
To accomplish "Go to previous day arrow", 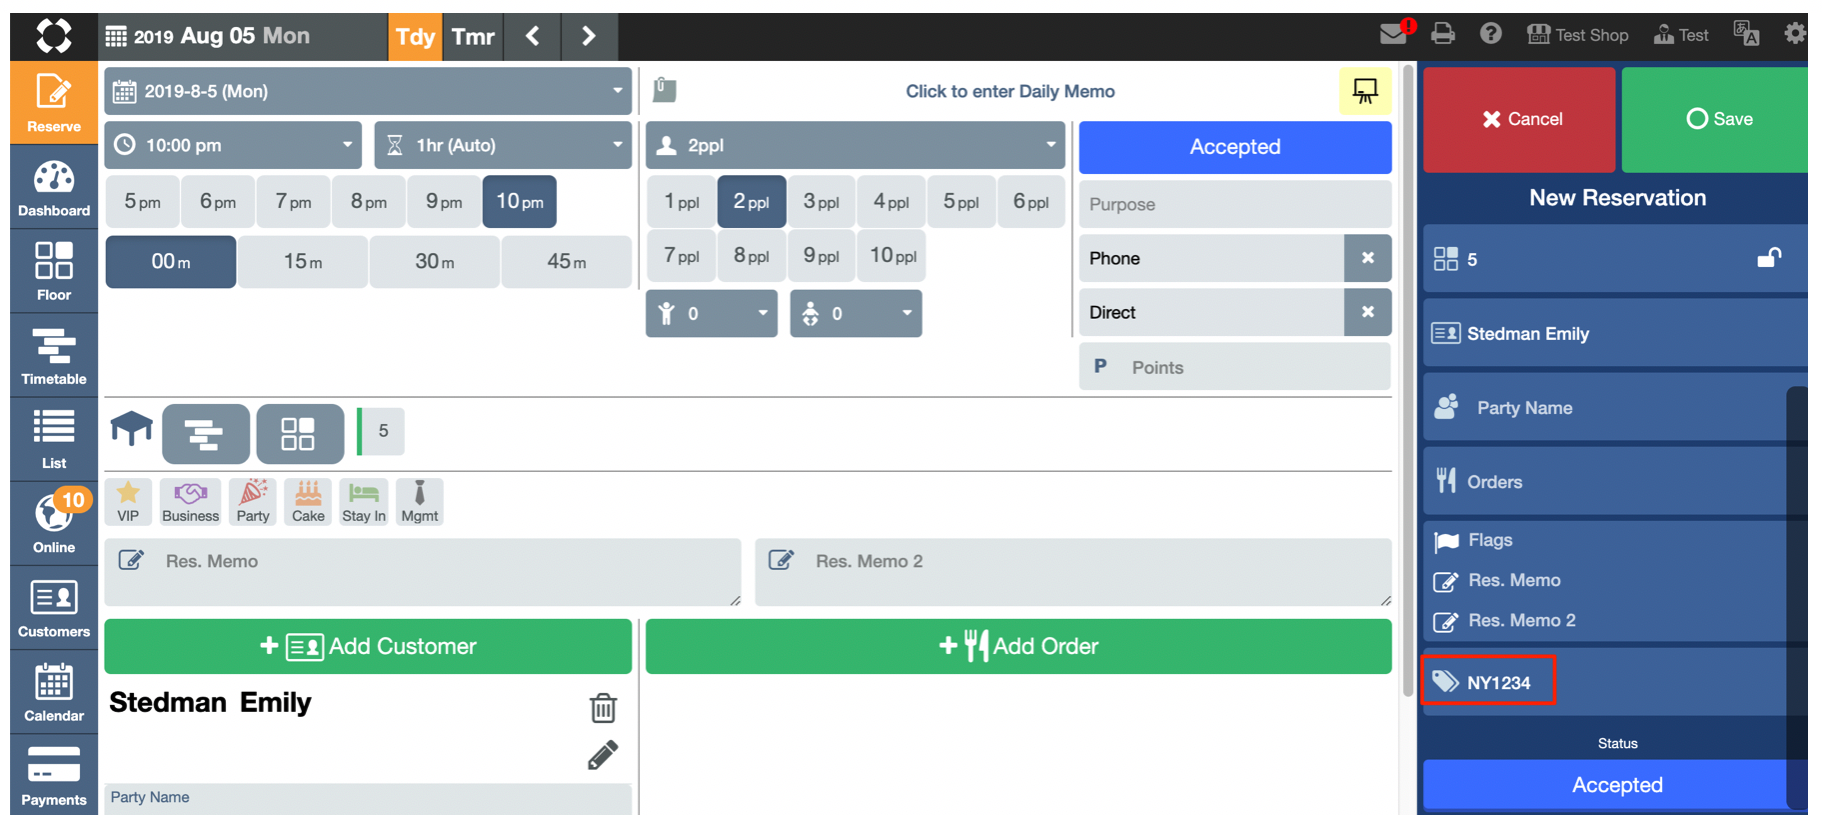I will [533, 37].
